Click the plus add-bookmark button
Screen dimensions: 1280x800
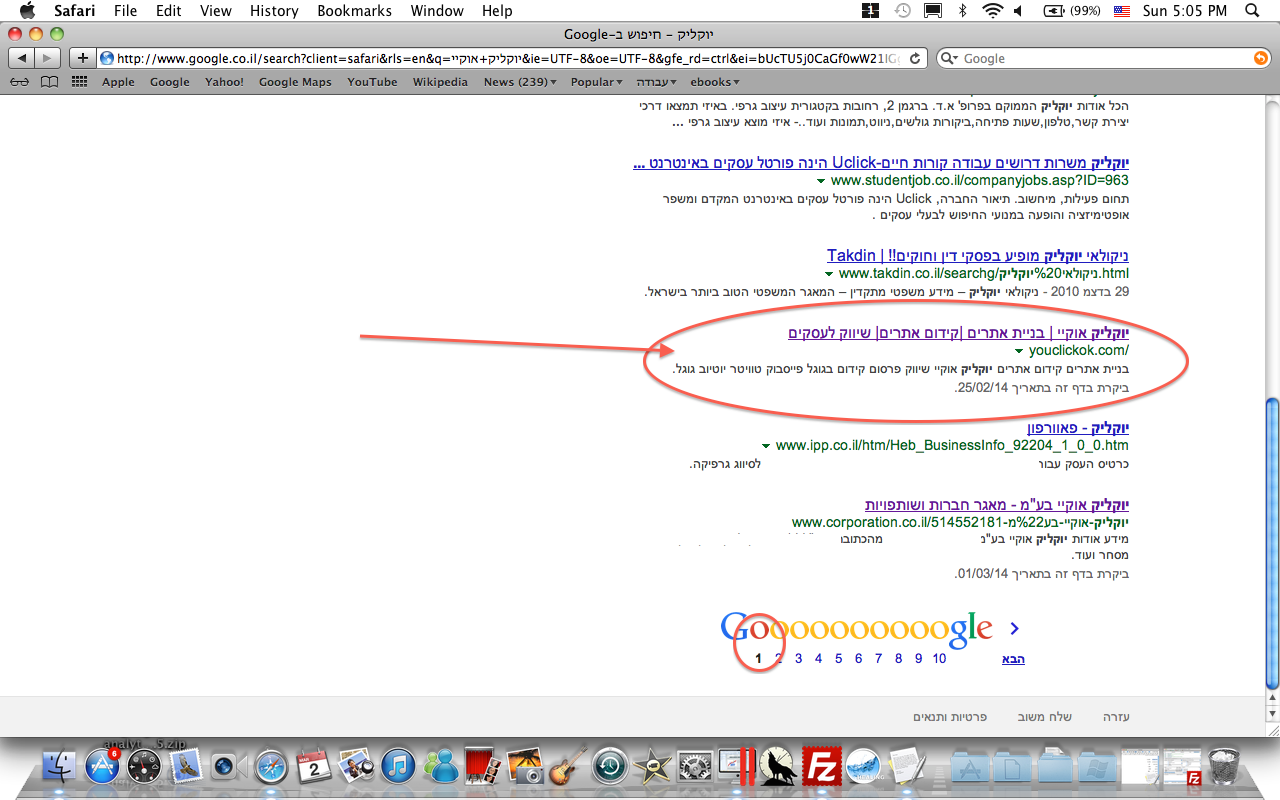point(83,58)
